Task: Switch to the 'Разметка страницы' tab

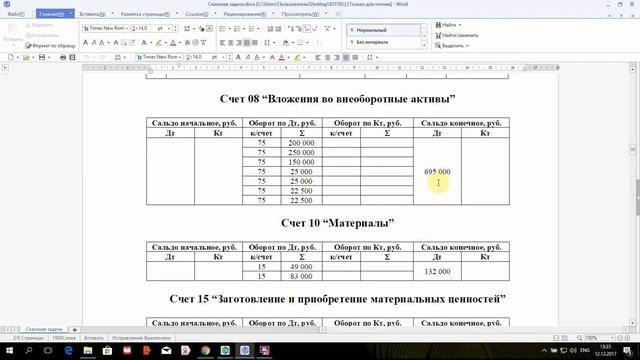Action: tap(145, 14)
